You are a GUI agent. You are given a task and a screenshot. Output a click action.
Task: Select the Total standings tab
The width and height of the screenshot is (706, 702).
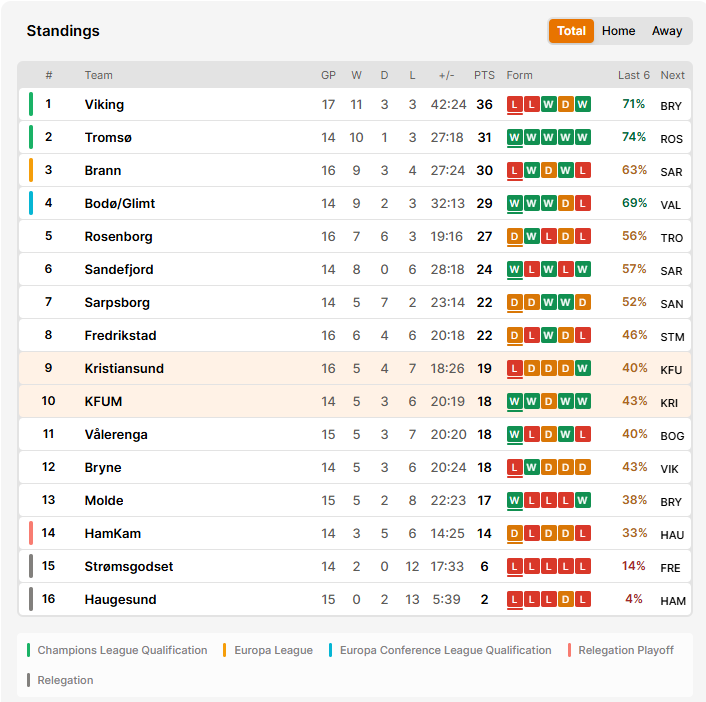(x=571, y=31)
